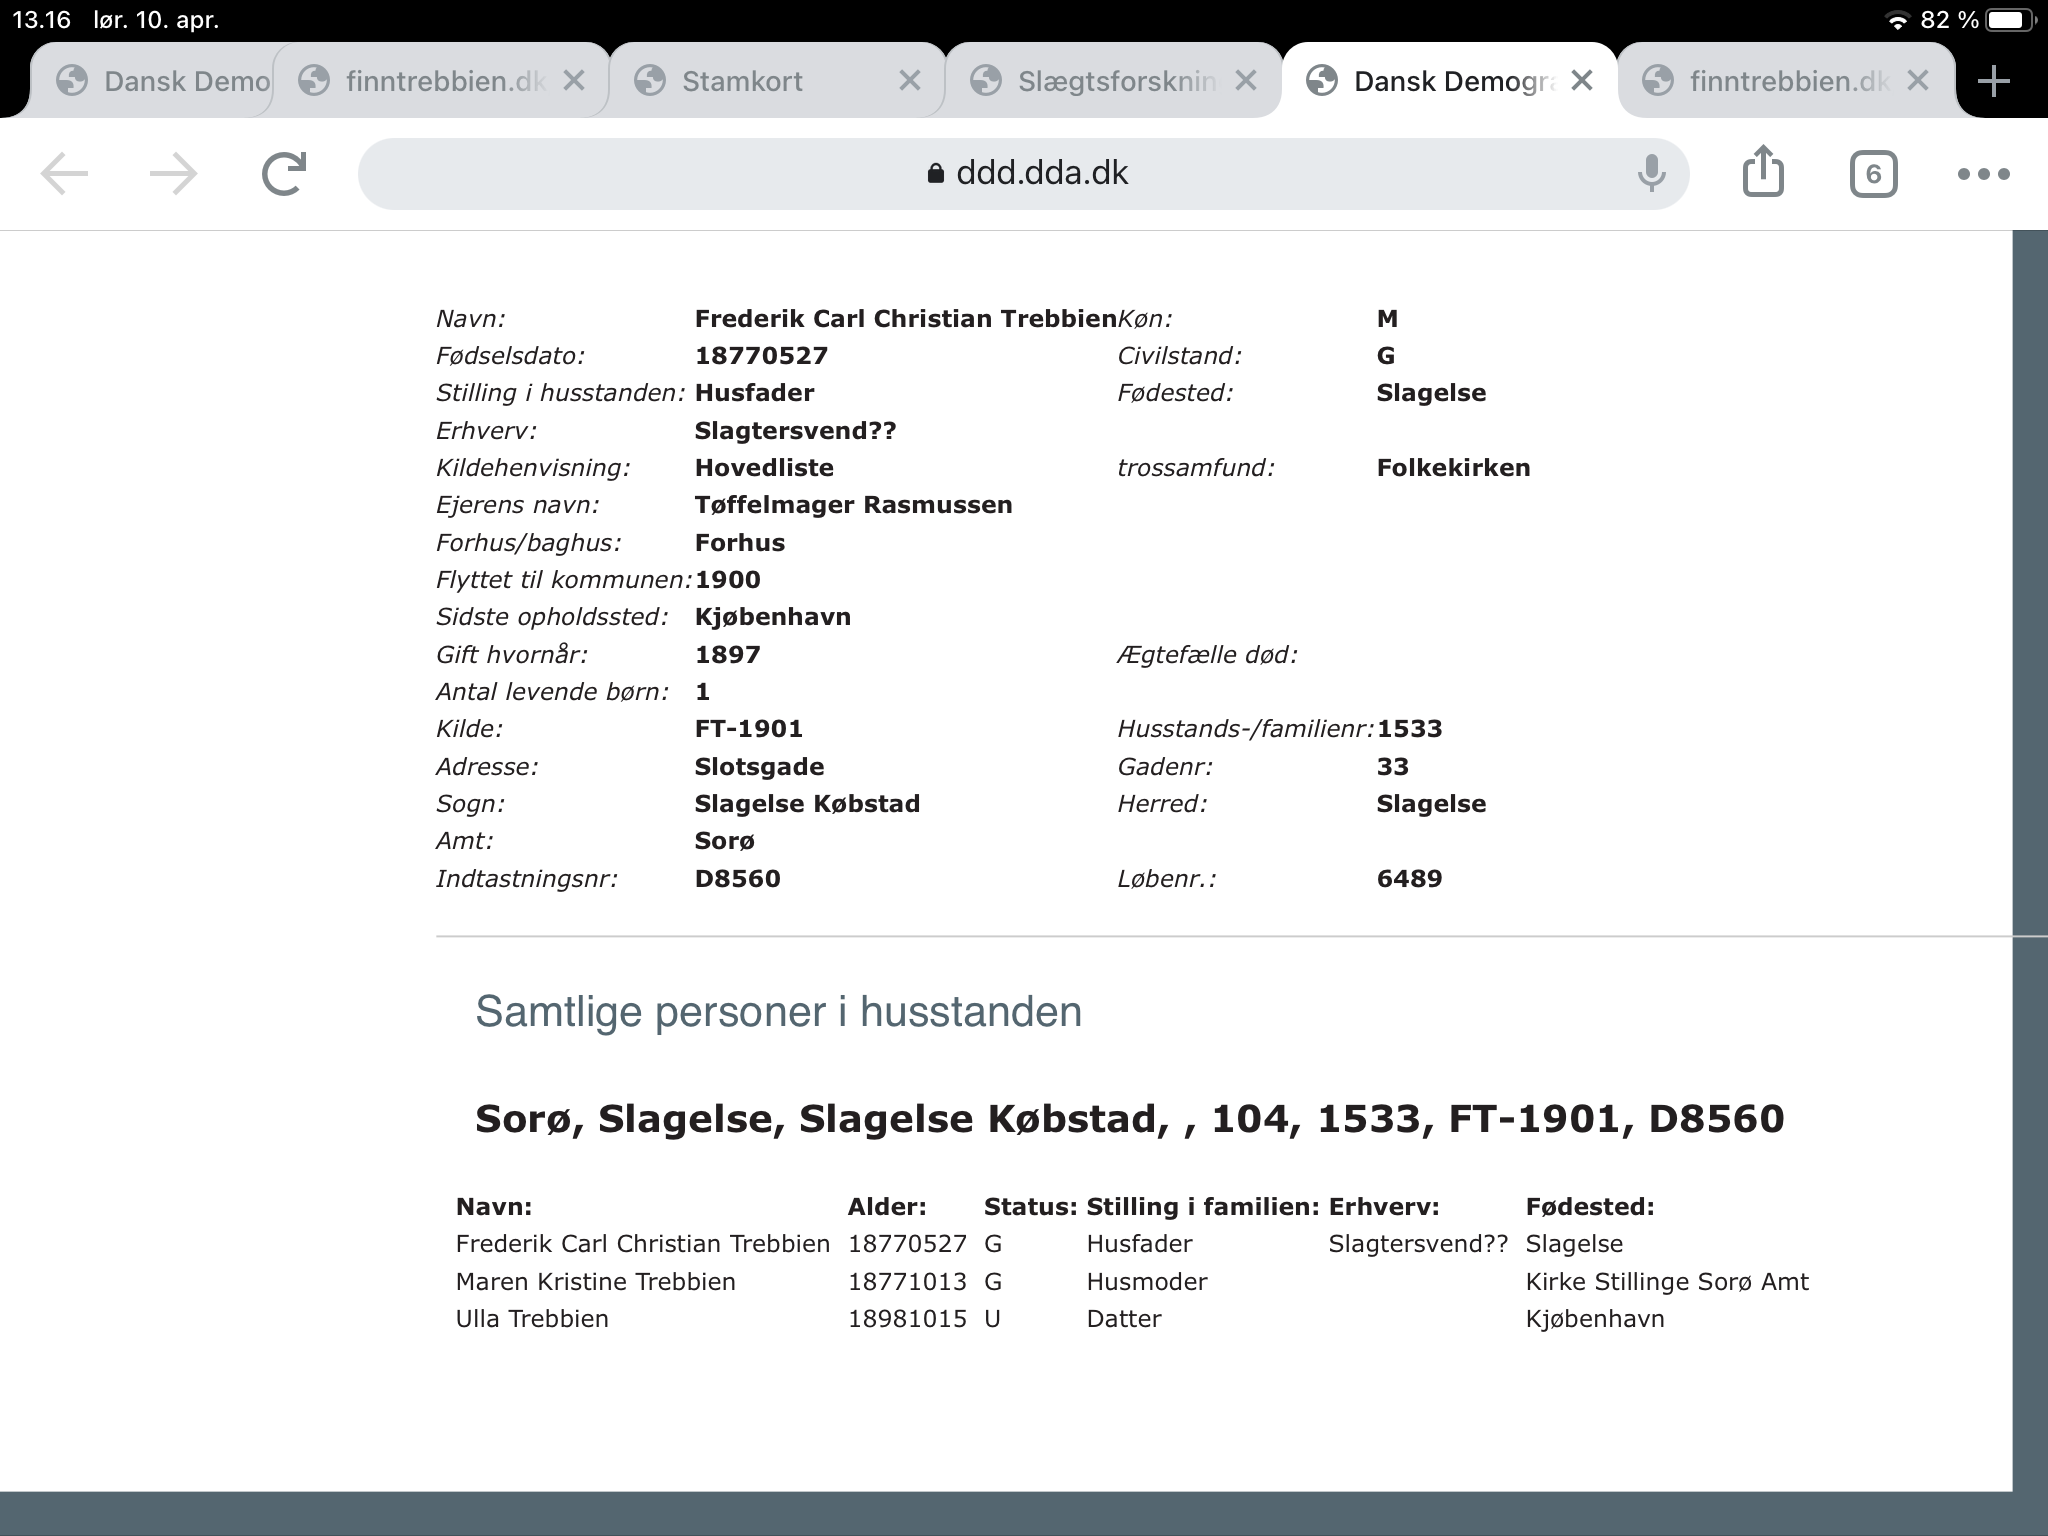Image resolution: width=2048 pixels, height=1536 pixels.
Task: Tap the battery indicator in status bar
Action: coord(2010,20)
